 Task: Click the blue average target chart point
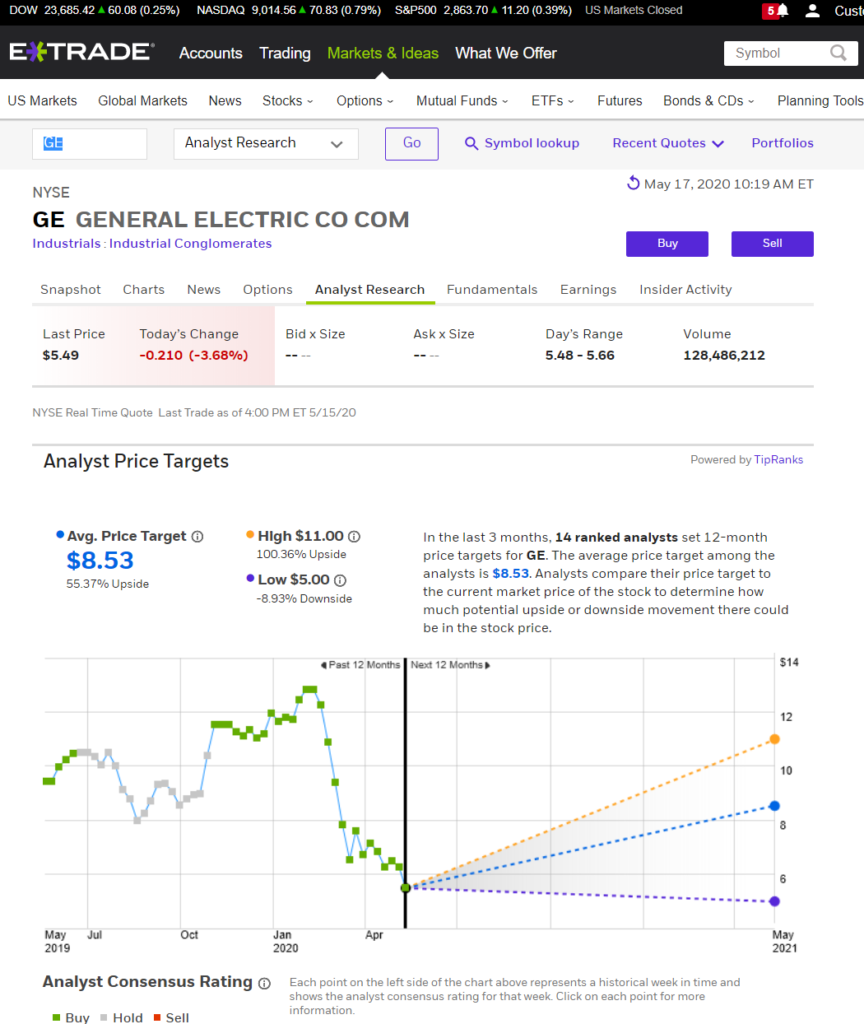[775, 806]
